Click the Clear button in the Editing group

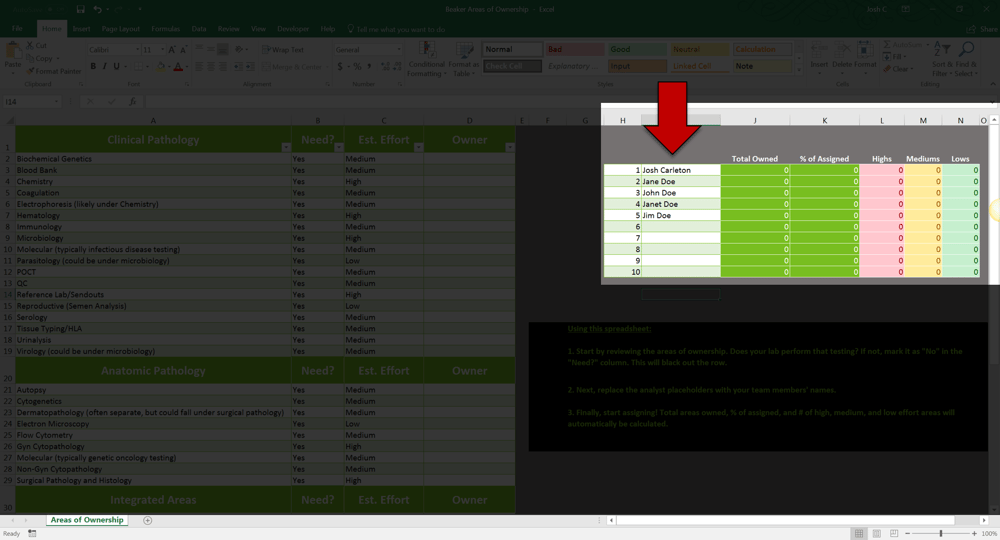point(897,69)
